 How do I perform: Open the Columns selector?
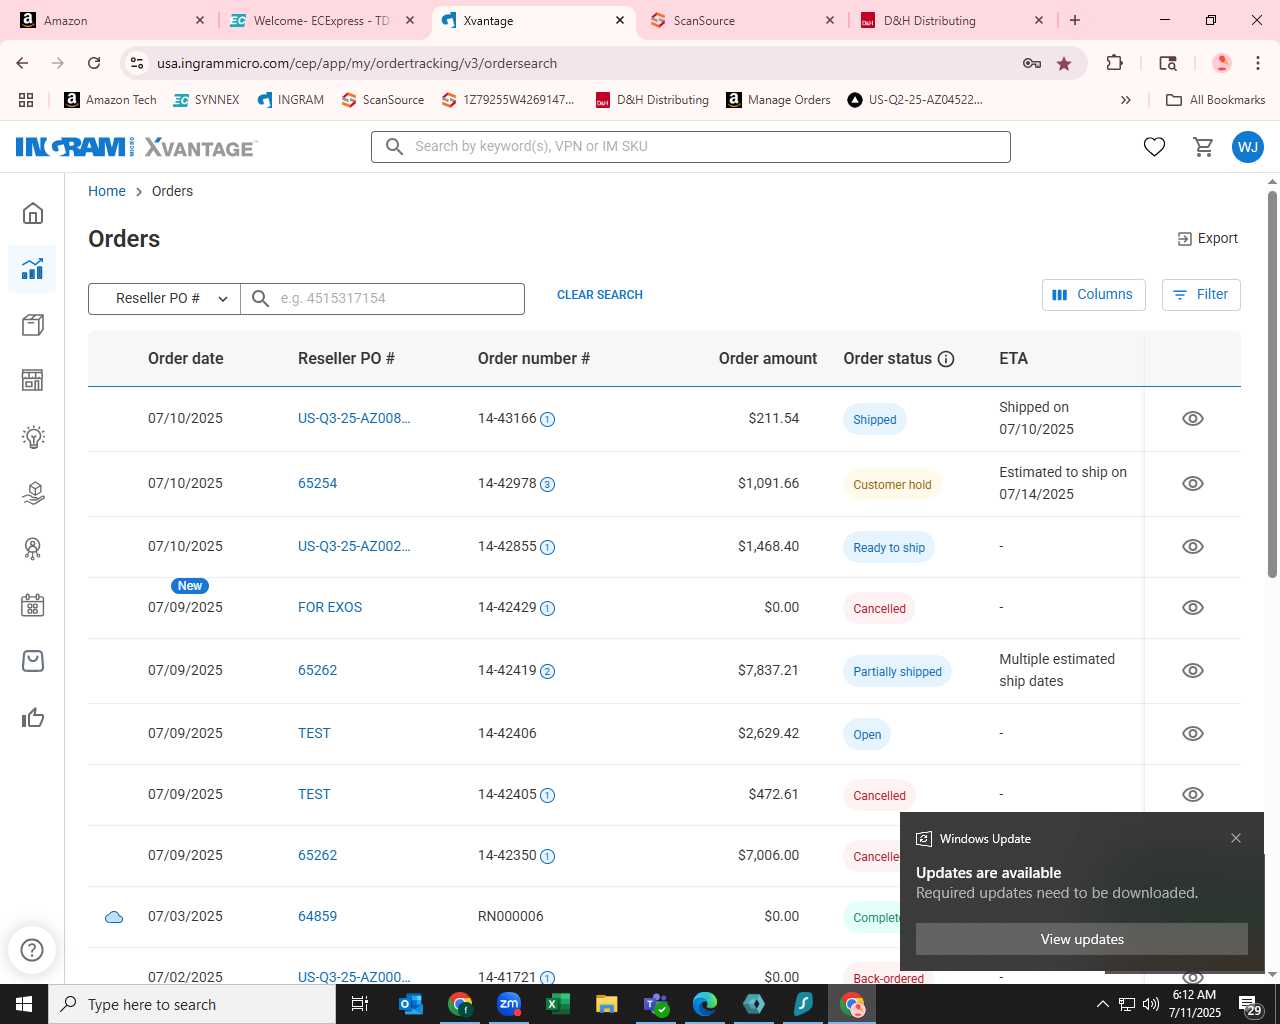coord(1094,295)
